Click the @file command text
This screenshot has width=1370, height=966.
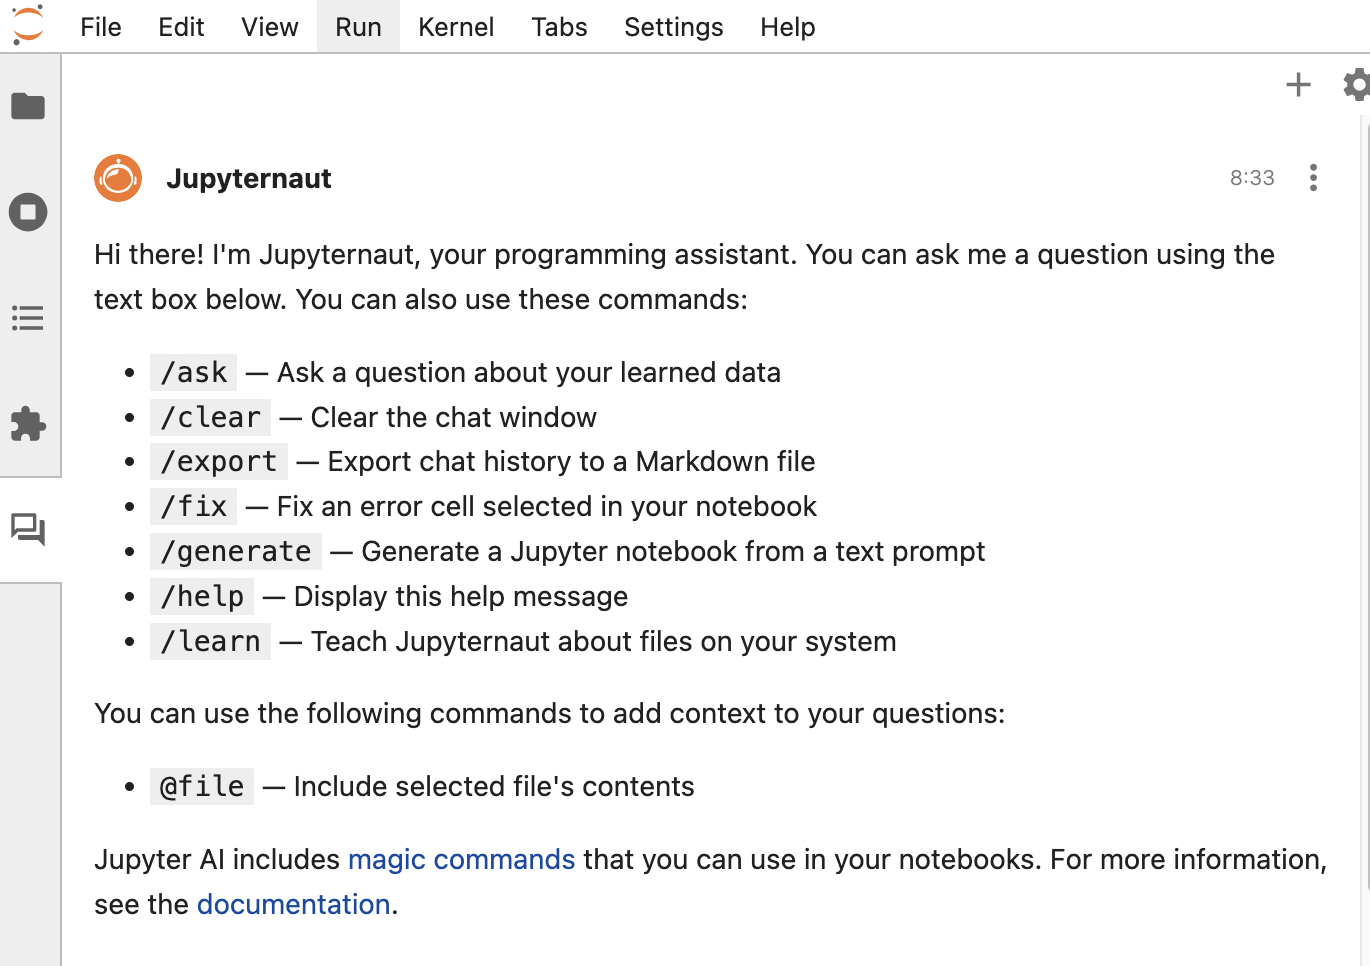pyautogui.click(x=202, y=786)
